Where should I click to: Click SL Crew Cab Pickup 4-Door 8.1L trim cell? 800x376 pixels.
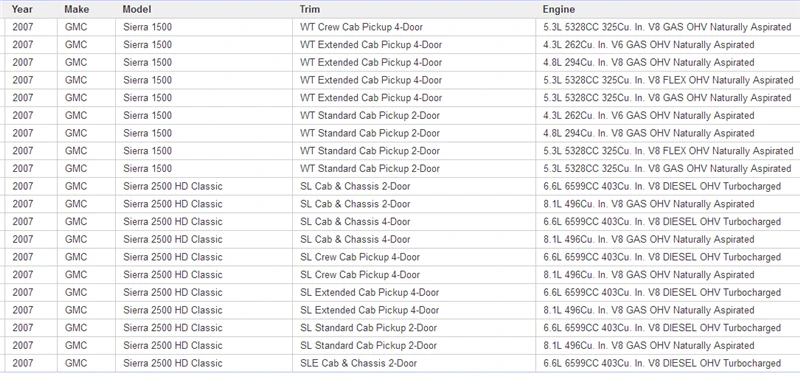tap(360, 275)
